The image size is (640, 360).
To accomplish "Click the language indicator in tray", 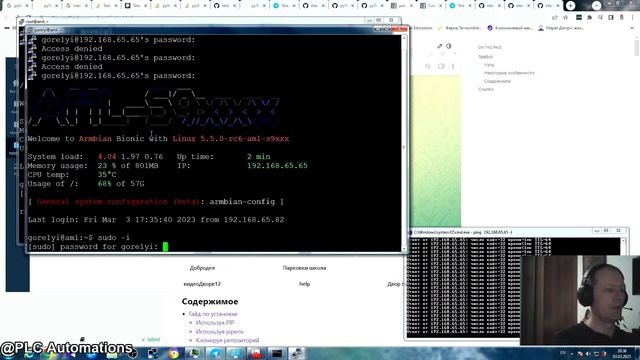I will (563, 353).
